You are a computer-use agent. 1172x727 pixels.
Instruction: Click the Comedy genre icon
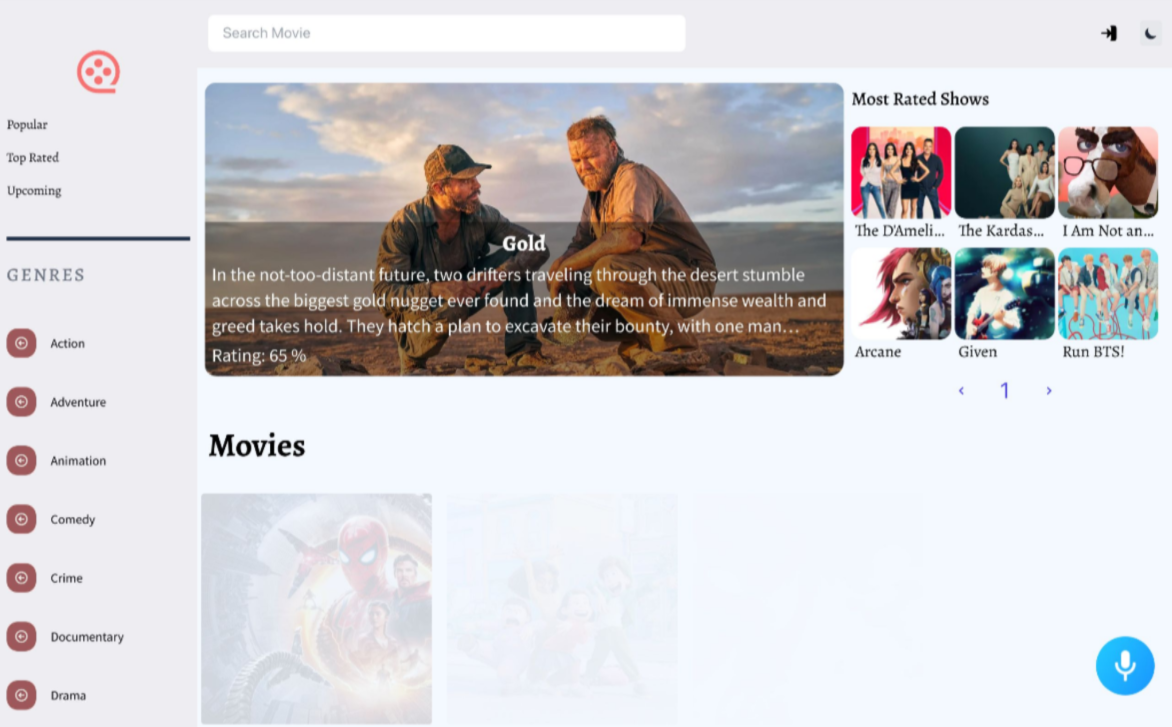21,519
